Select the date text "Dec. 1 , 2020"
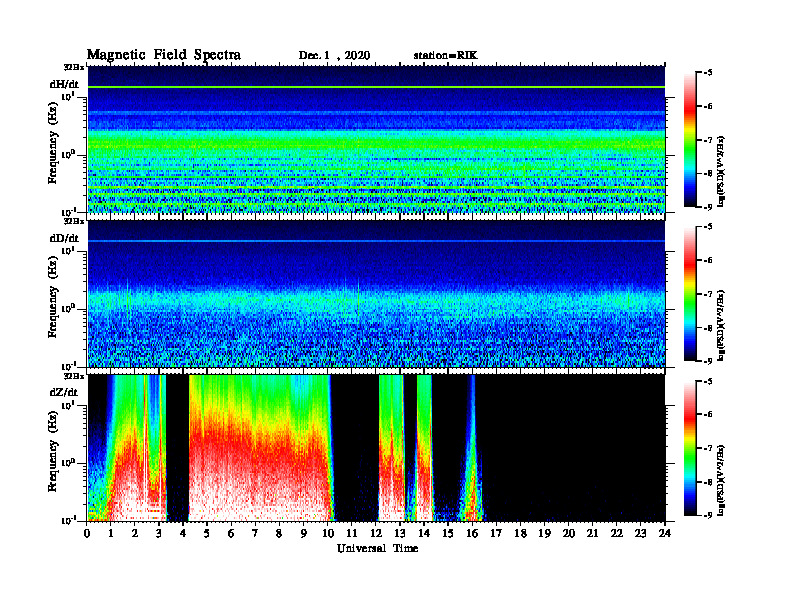792x612 pixels. (334, 56)
